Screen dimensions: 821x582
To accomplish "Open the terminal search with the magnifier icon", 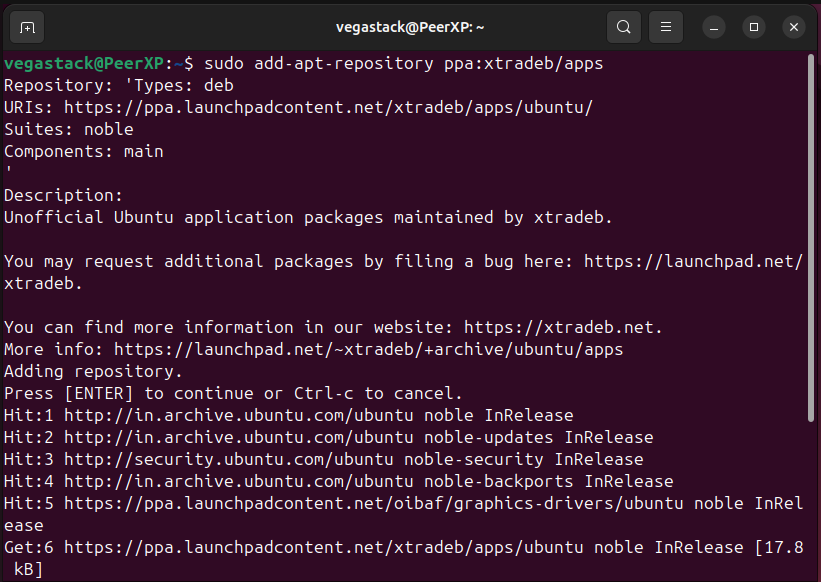I will point(623,27).
